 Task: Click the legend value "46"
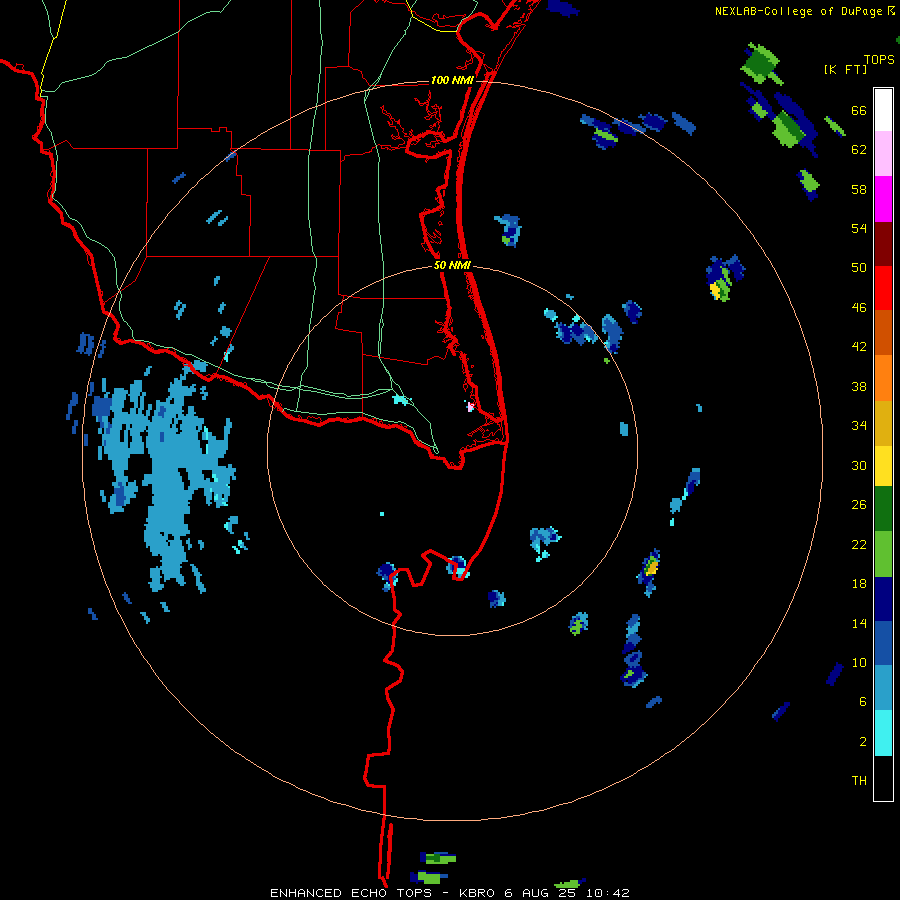click(859, 308)
